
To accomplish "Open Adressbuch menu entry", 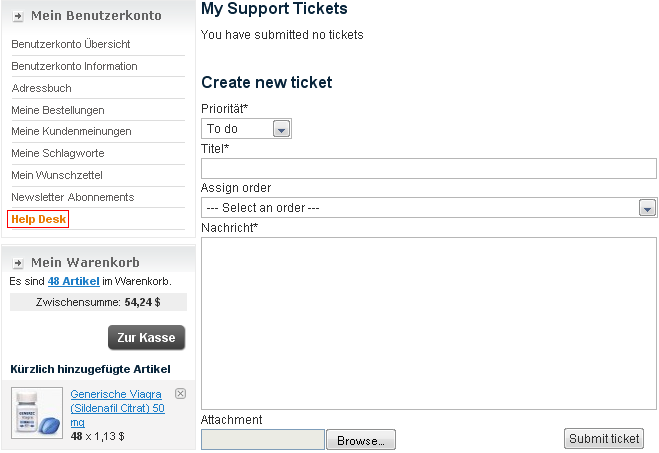I will pos(42,88).
